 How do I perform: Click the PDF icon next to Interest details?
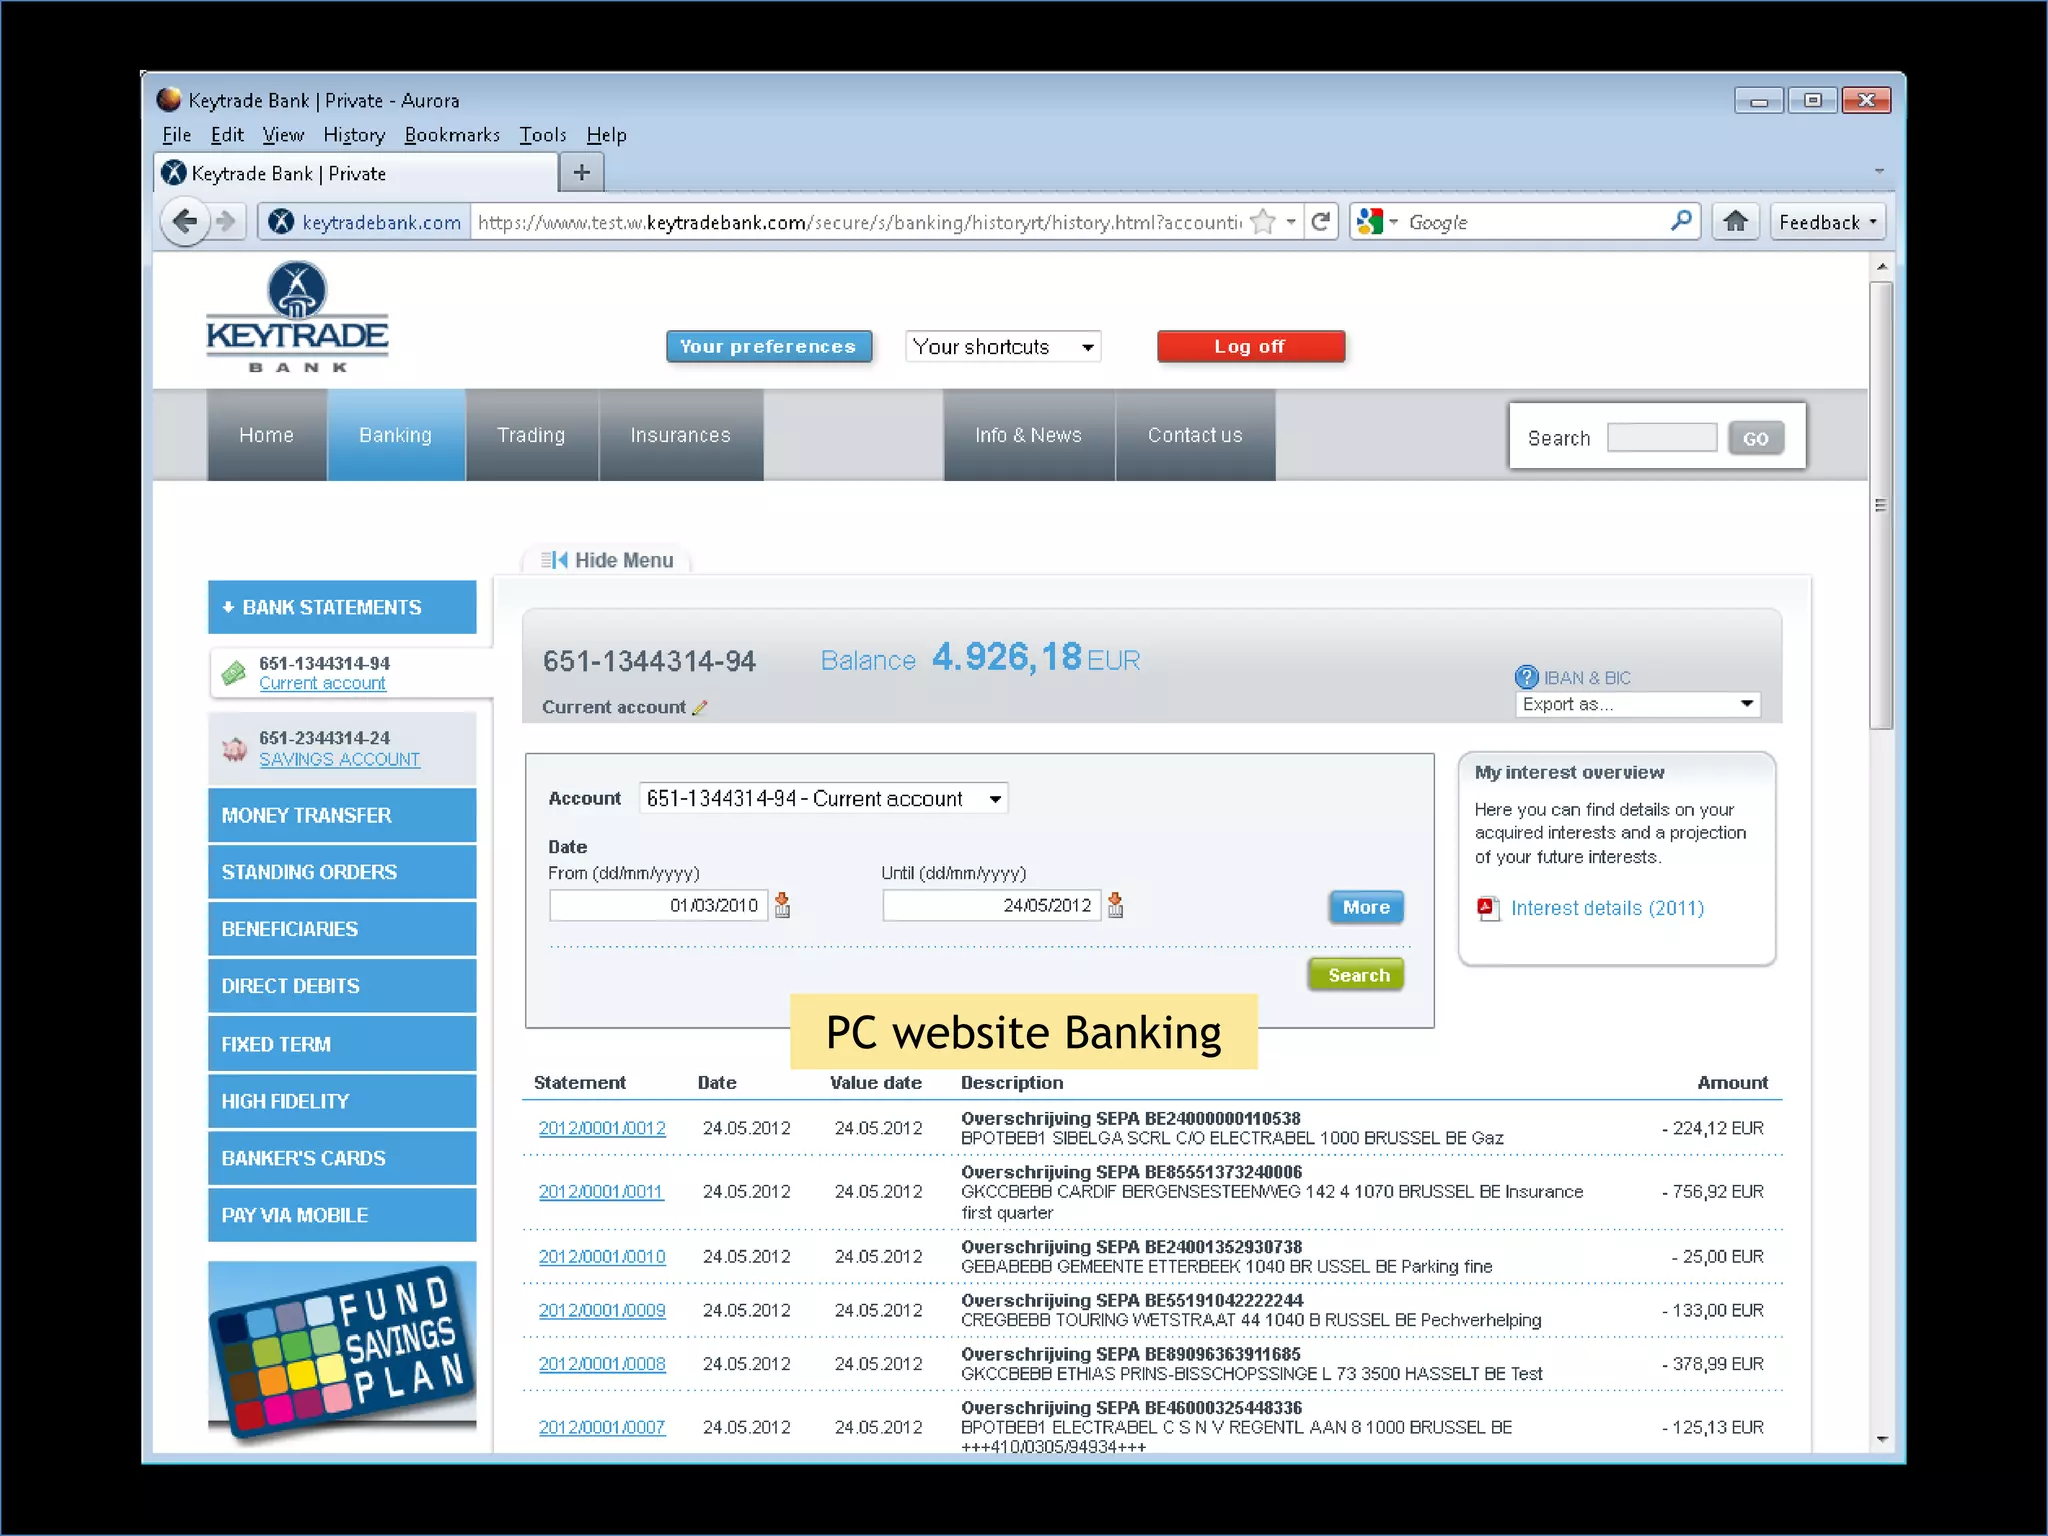pyautogui.click(x=1488, y=908)
